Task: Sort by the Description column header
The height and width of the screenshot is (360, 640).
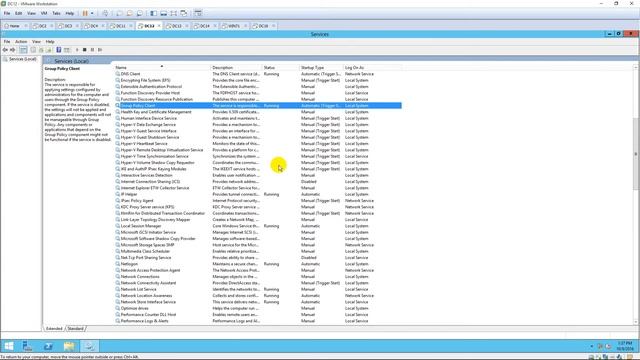Action: pyautogui.click(x=236, y=67)
